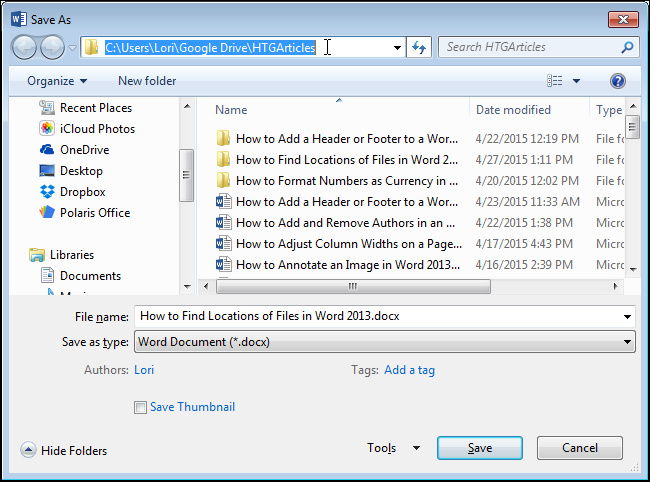The image size is (650, 482).
Task: Click the Cancel button
Action: coord(580,448)
